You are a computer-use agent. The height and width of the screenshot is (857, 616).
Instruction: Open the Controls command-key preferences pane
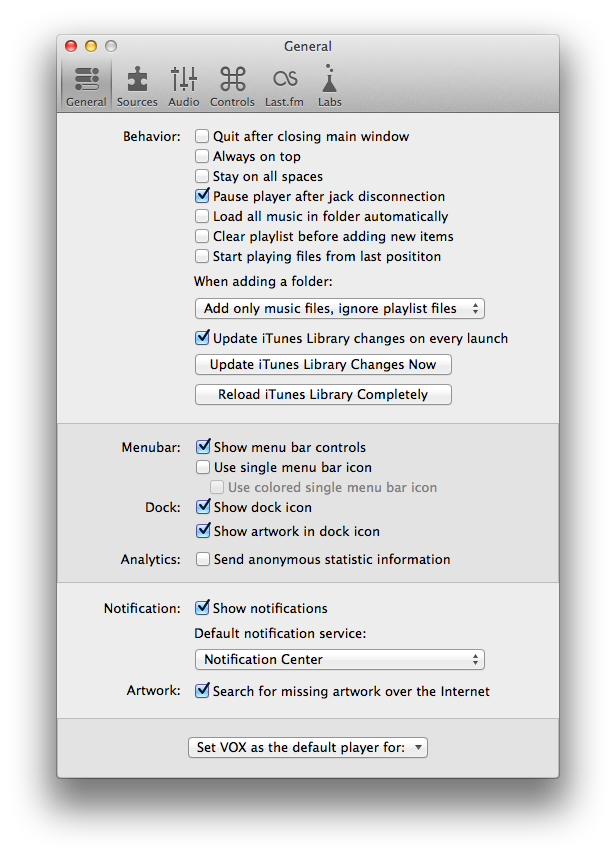tap(232, 86)
